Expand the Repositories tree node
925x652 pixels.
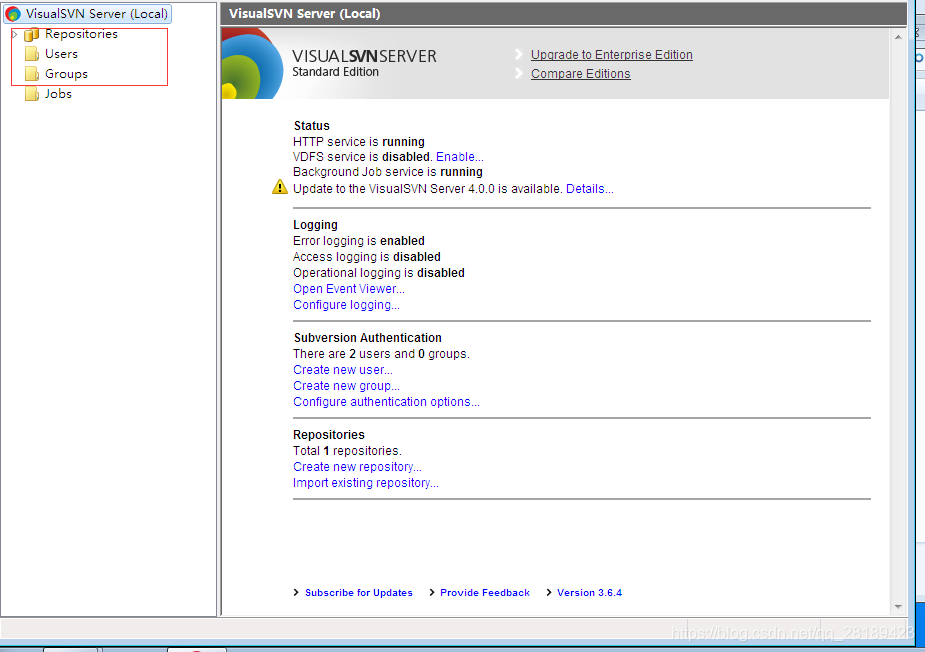15,34
